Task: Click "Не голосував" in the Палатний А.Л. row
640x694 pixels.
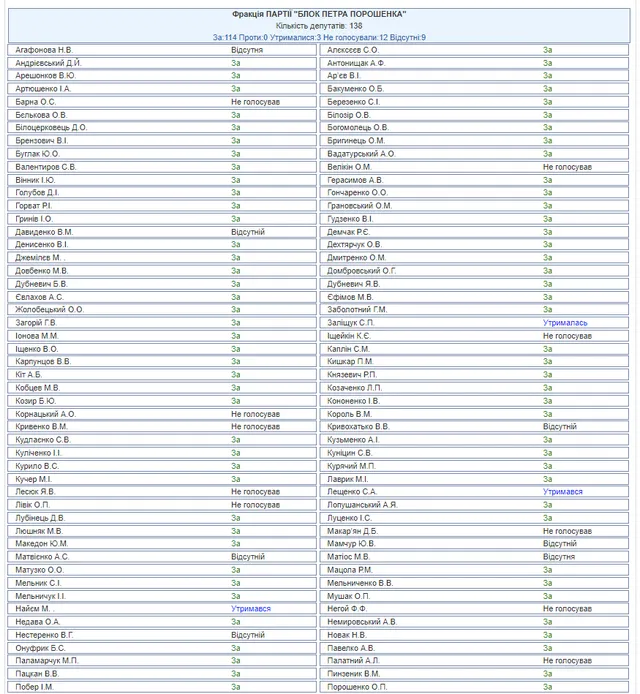Action: coord(567,661)
